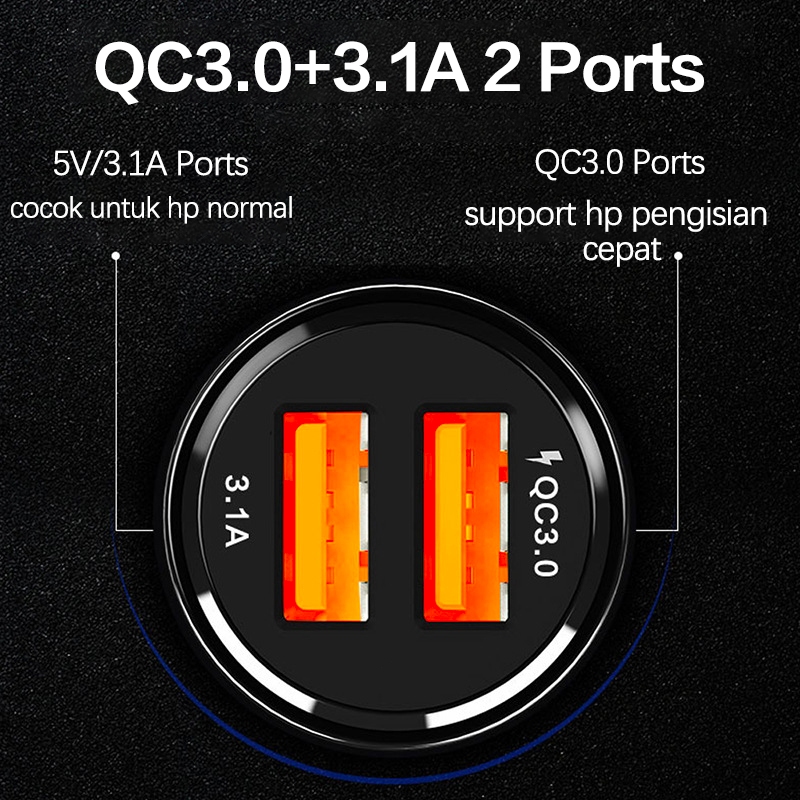Click the black divider between the USB ports

(x=395, y=517)
